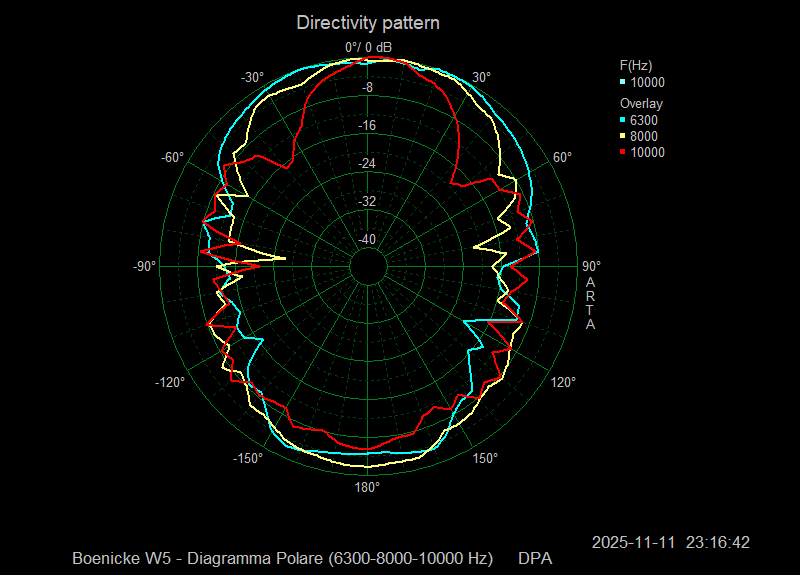The image size is (800, 575).
Task: Click the 180° label at chart bottom
Action: tap(367, 487)
